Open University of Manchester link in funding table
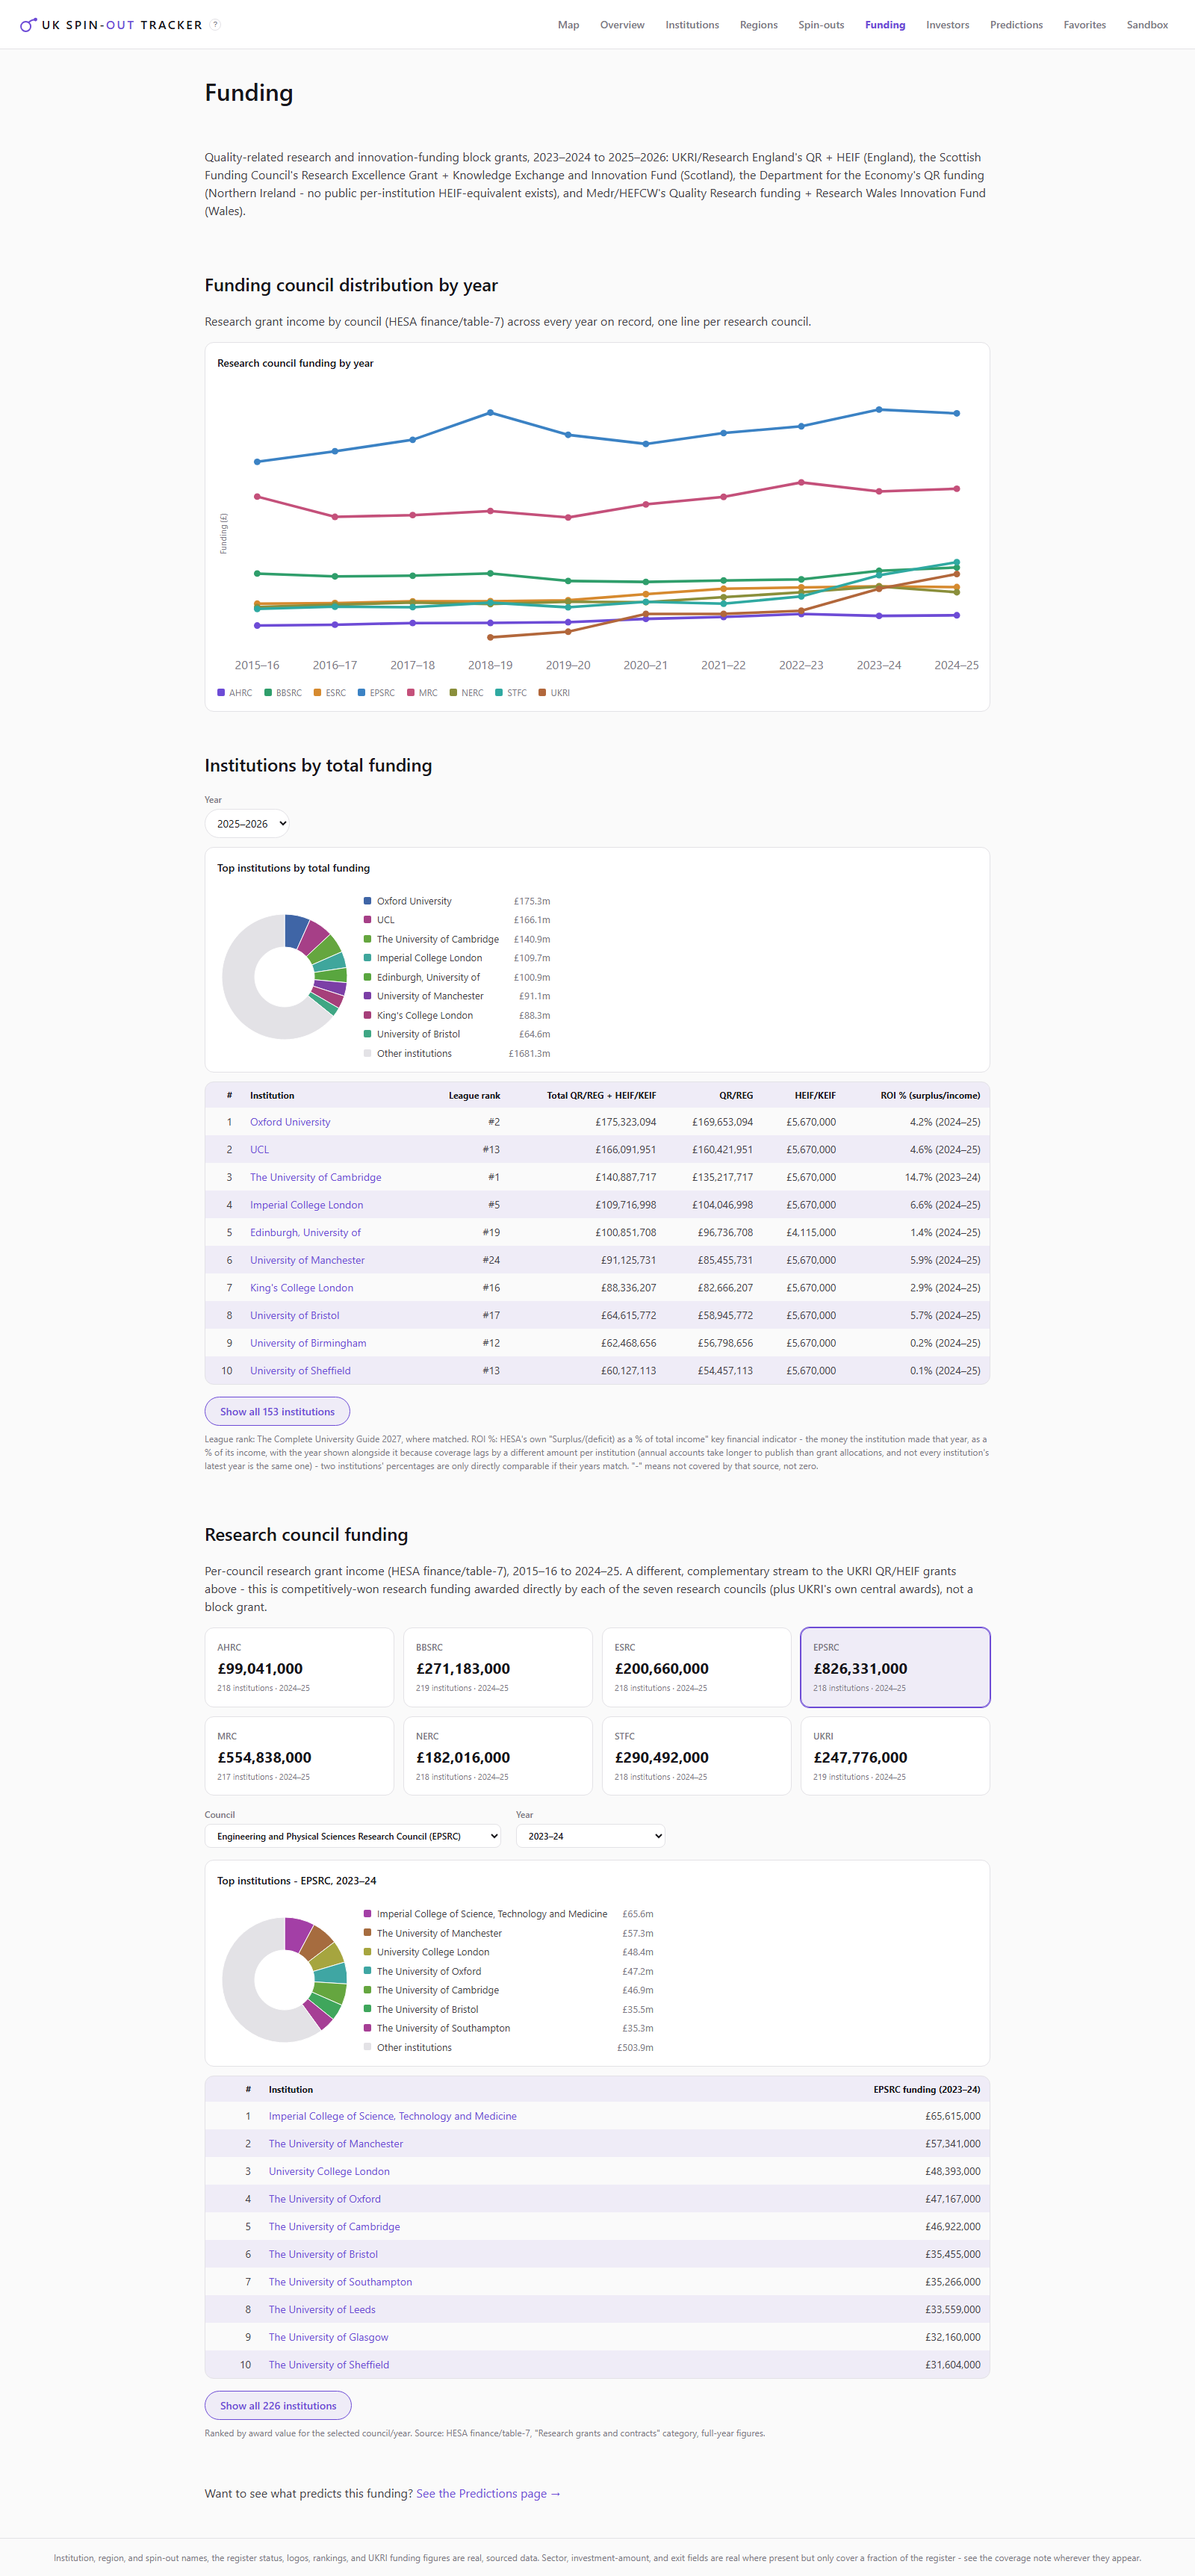 coord(307,1260)
